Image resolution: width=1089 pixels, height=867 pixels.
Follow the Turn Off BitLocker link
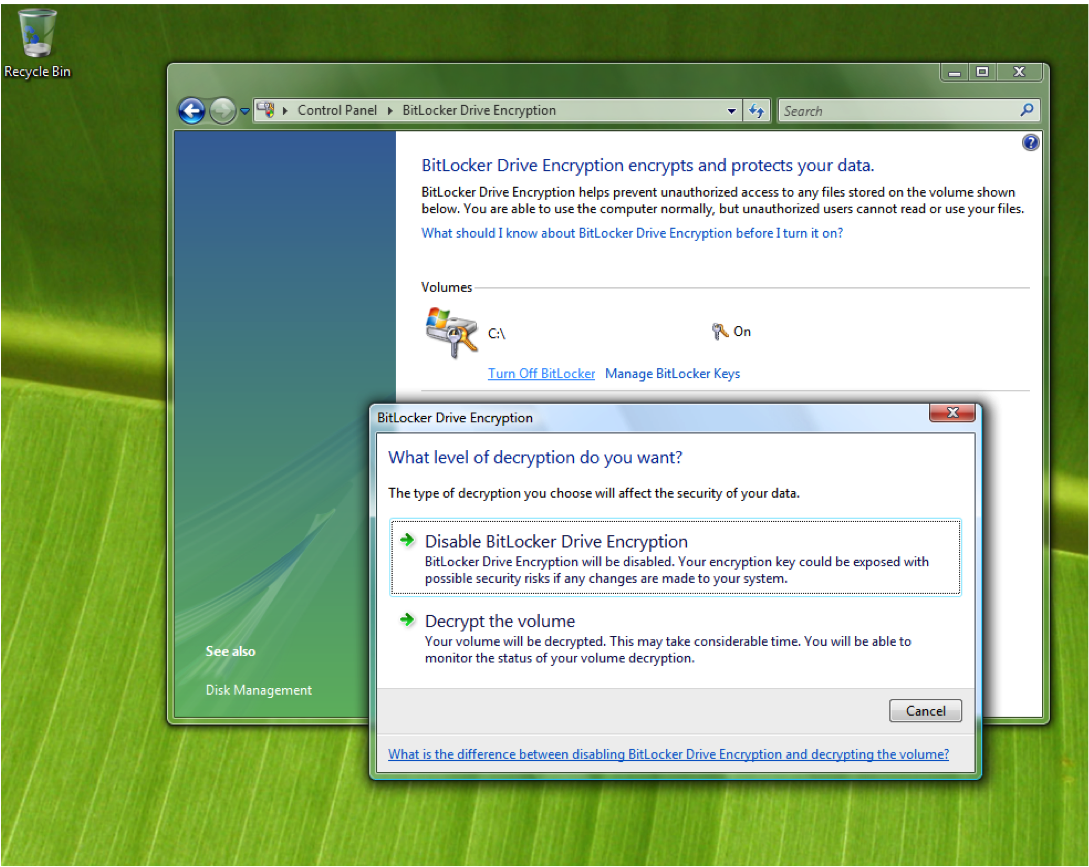(x=541, y=374)
